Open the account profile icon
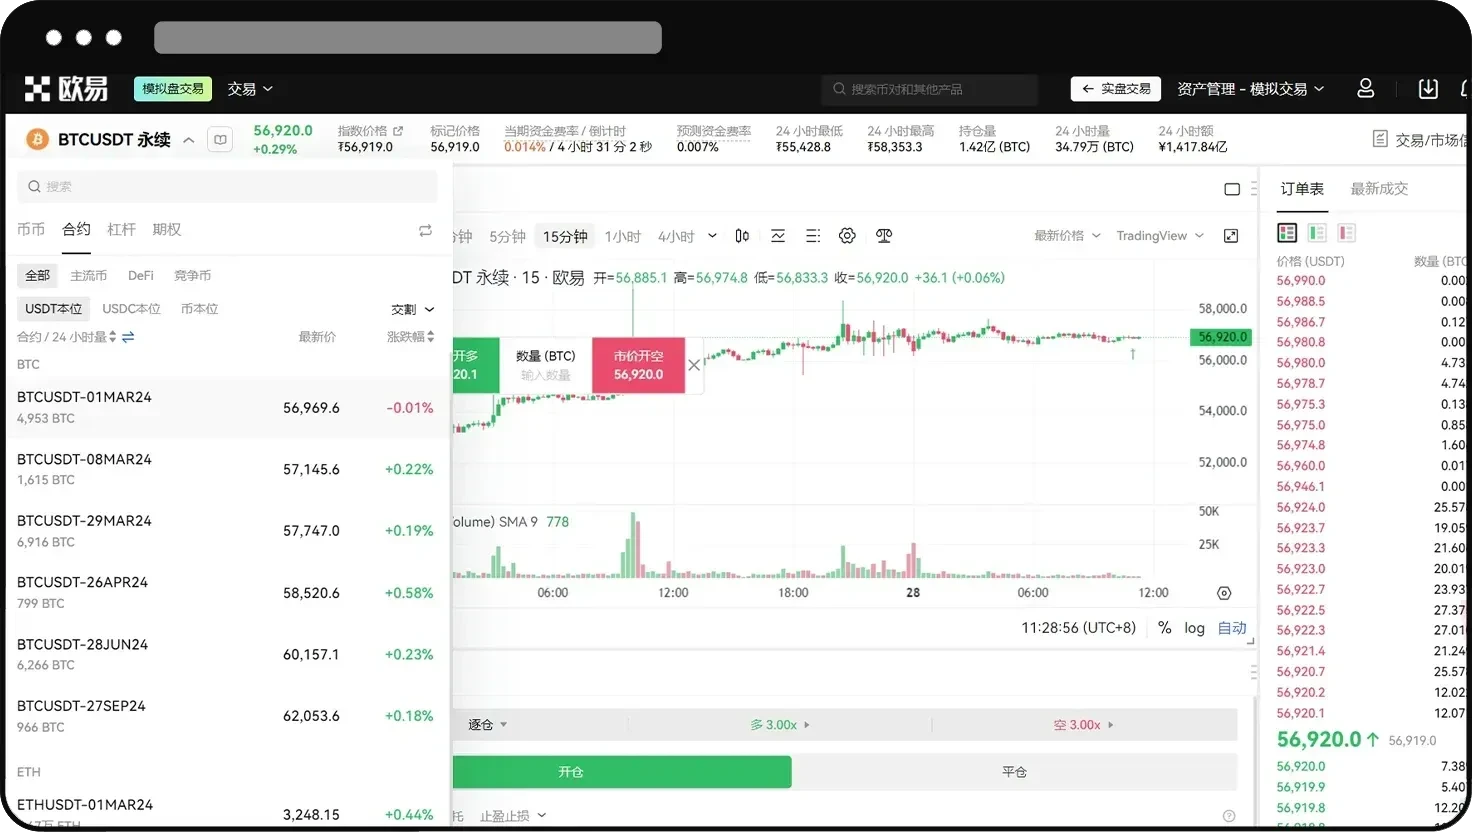This screenshot has width=1472, height=832. (1365, 89)
